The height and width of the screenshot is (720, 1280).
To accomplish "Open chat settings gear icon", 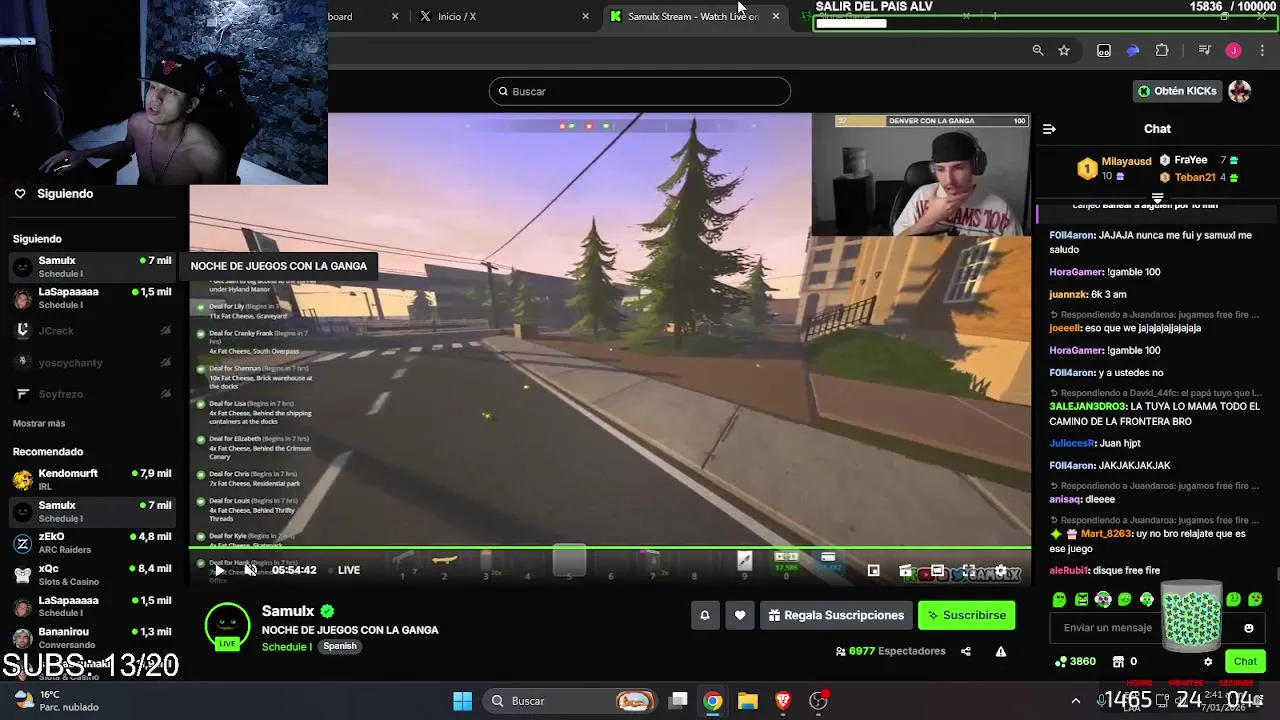I will 1208,662.
